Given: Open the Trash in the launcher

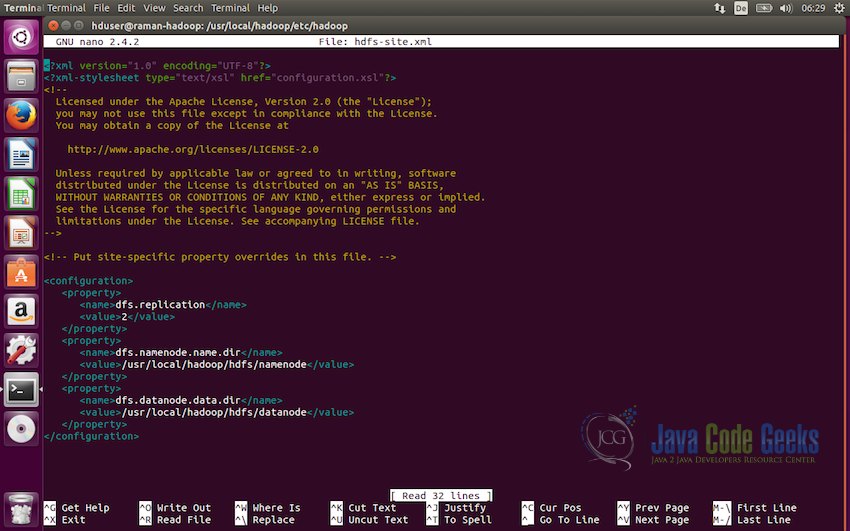Looking at the screenshot, I should pos(21,510).
